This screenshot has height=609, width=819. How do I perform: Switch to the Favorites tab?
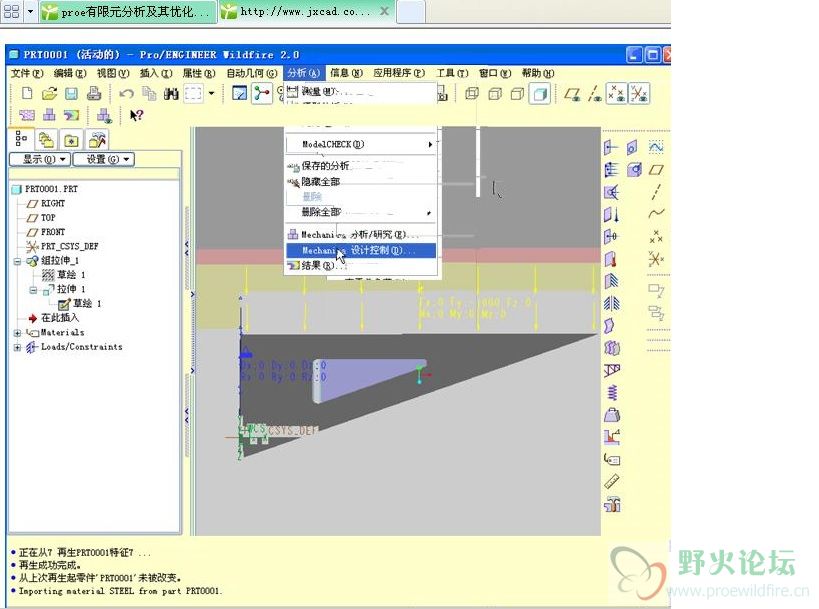pos(71,140)
